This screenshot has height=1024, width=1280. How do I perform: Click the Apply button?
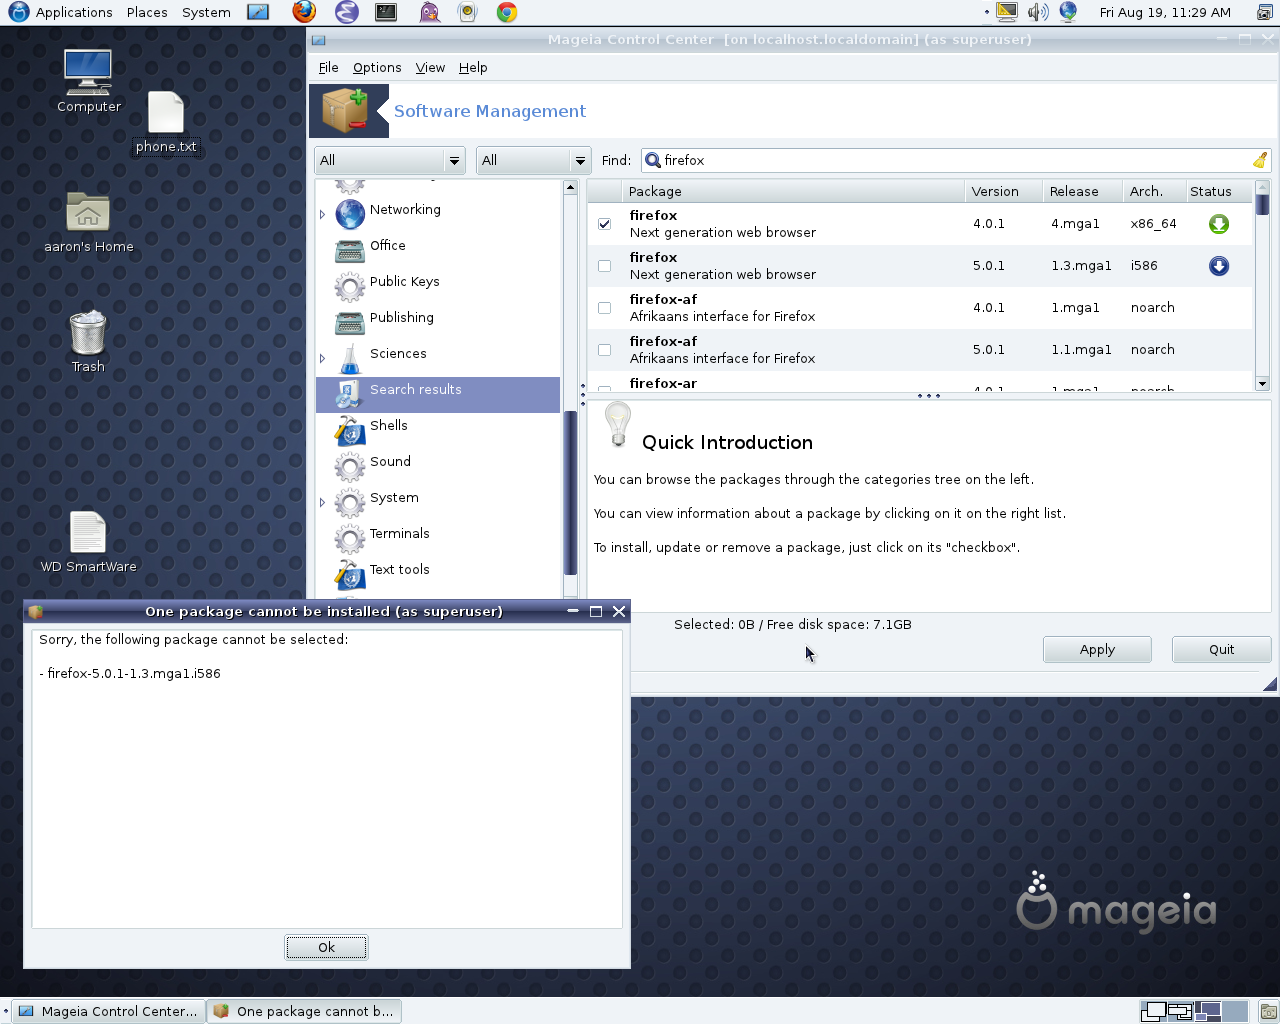point(1097,649)
